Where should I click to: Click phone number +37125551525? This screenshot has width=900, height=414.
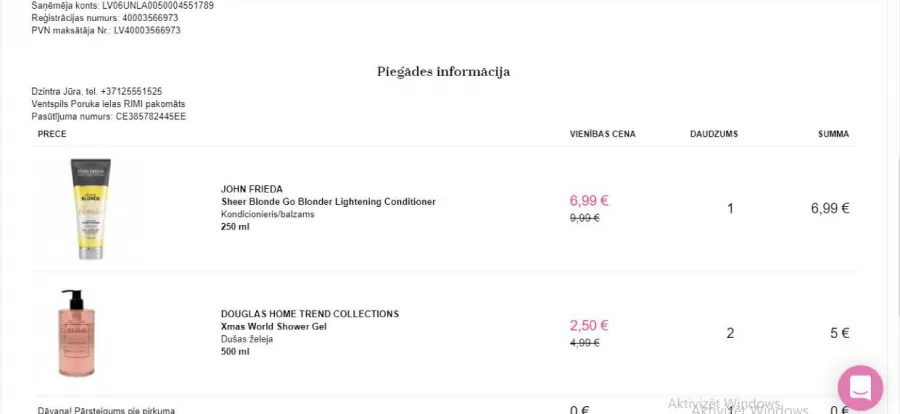131,91
